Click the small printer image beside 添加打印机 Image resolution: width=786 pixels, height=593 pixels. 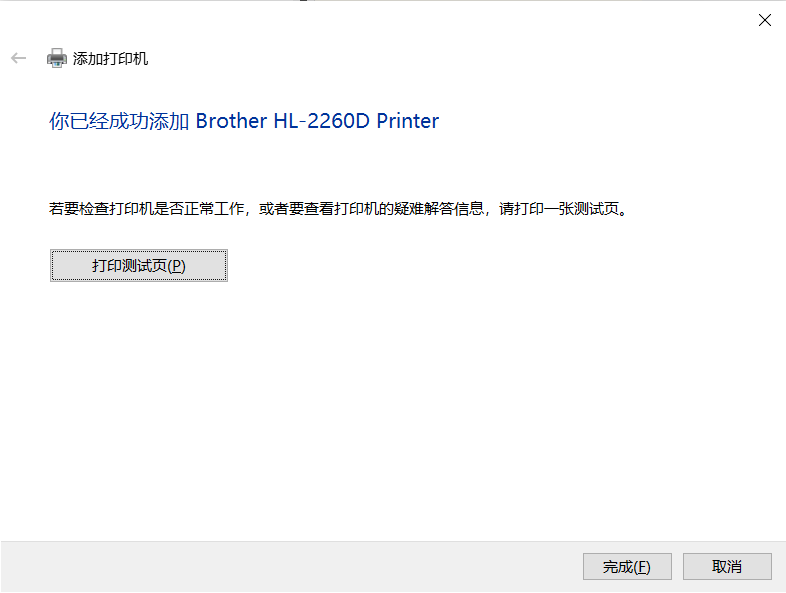click(57, 58)
